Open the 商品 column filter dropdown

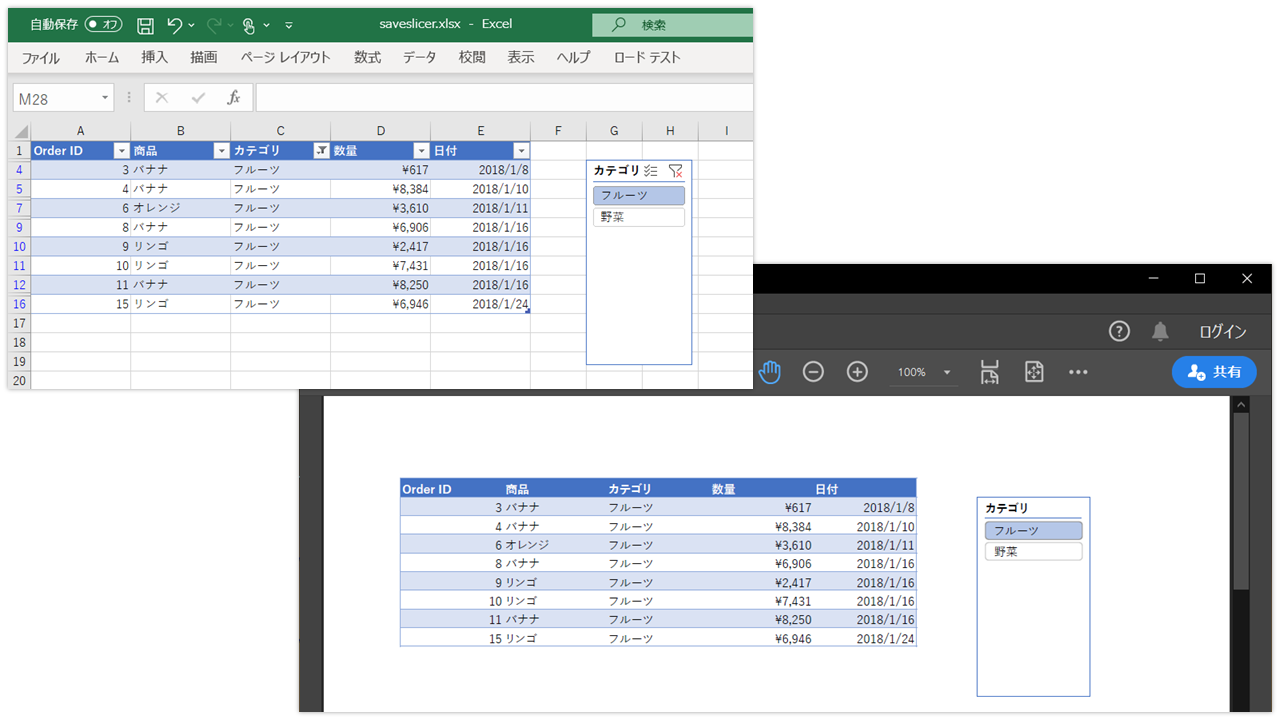pyautogui.click(x=222, y=151)
